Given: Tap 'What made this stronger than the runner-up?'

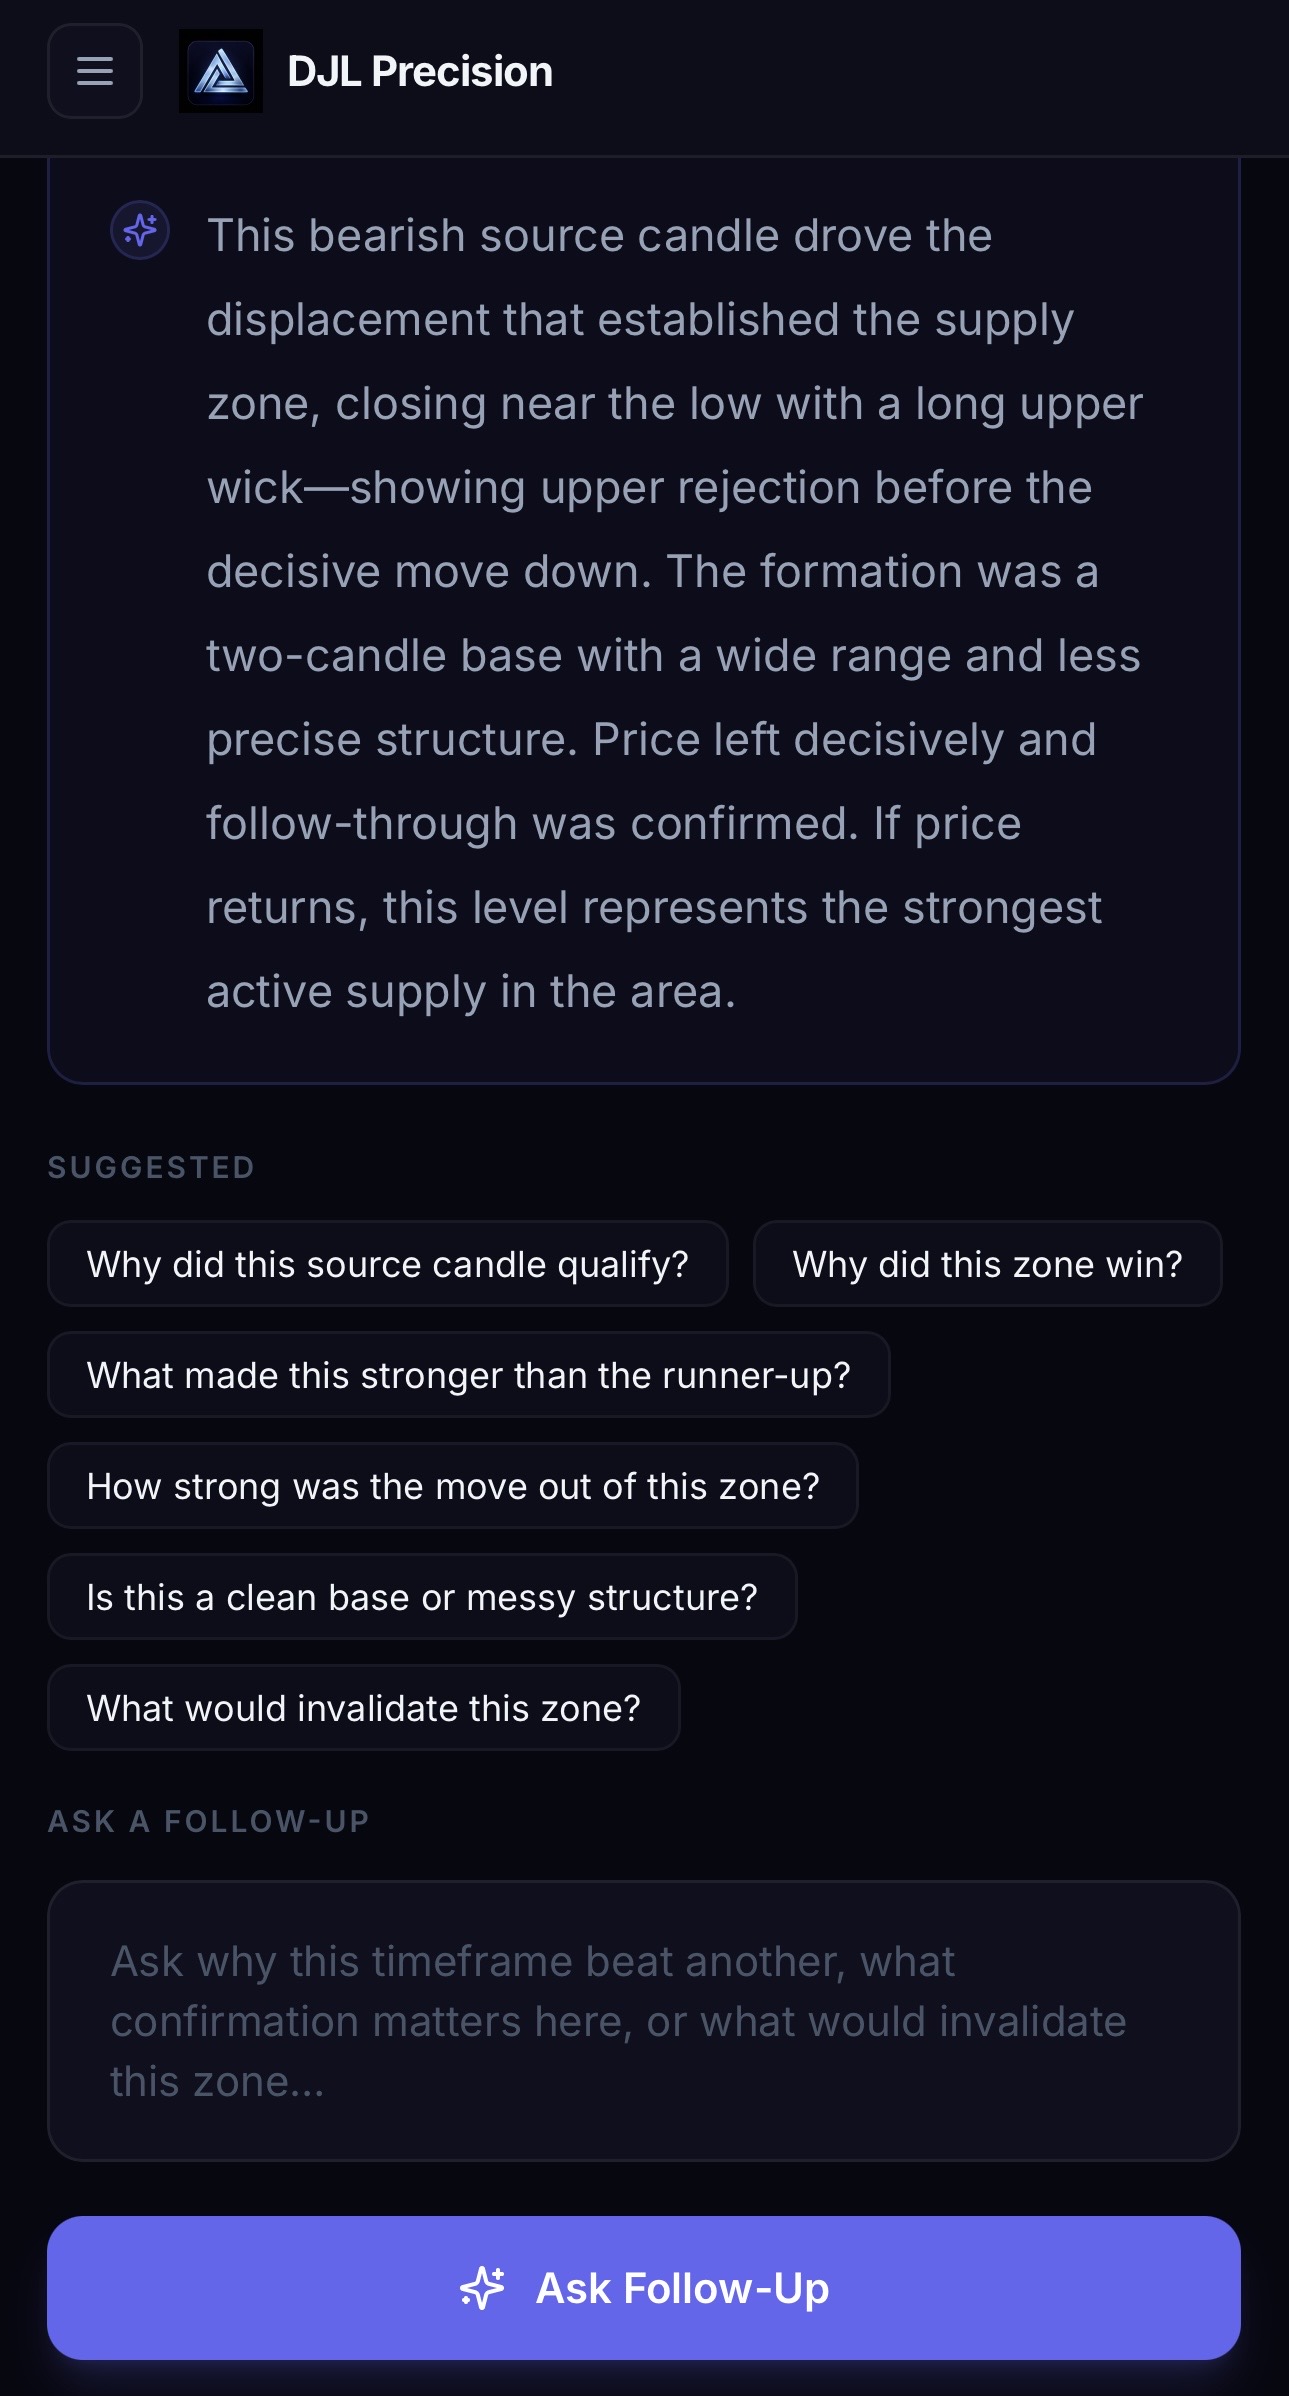Looking at the screenshot, I should [x=468, y=1375].
